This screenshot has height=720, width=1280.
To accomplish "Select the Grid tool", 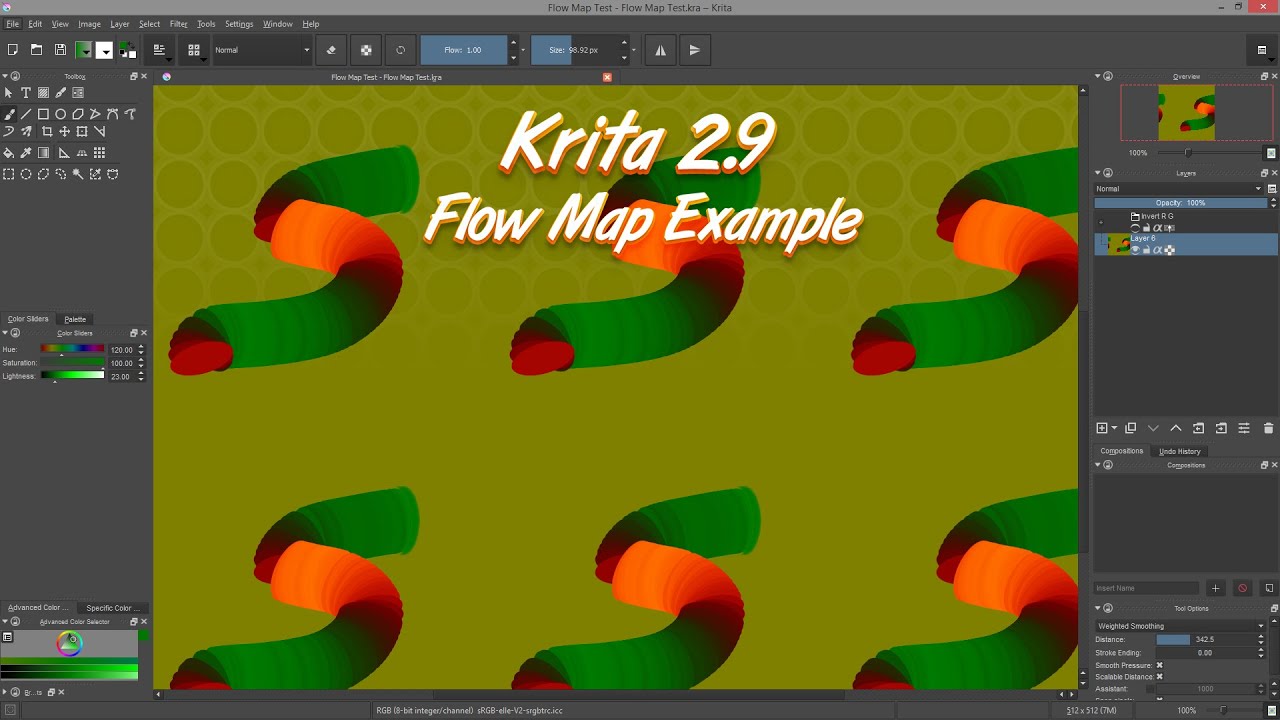I will point(99,153).
